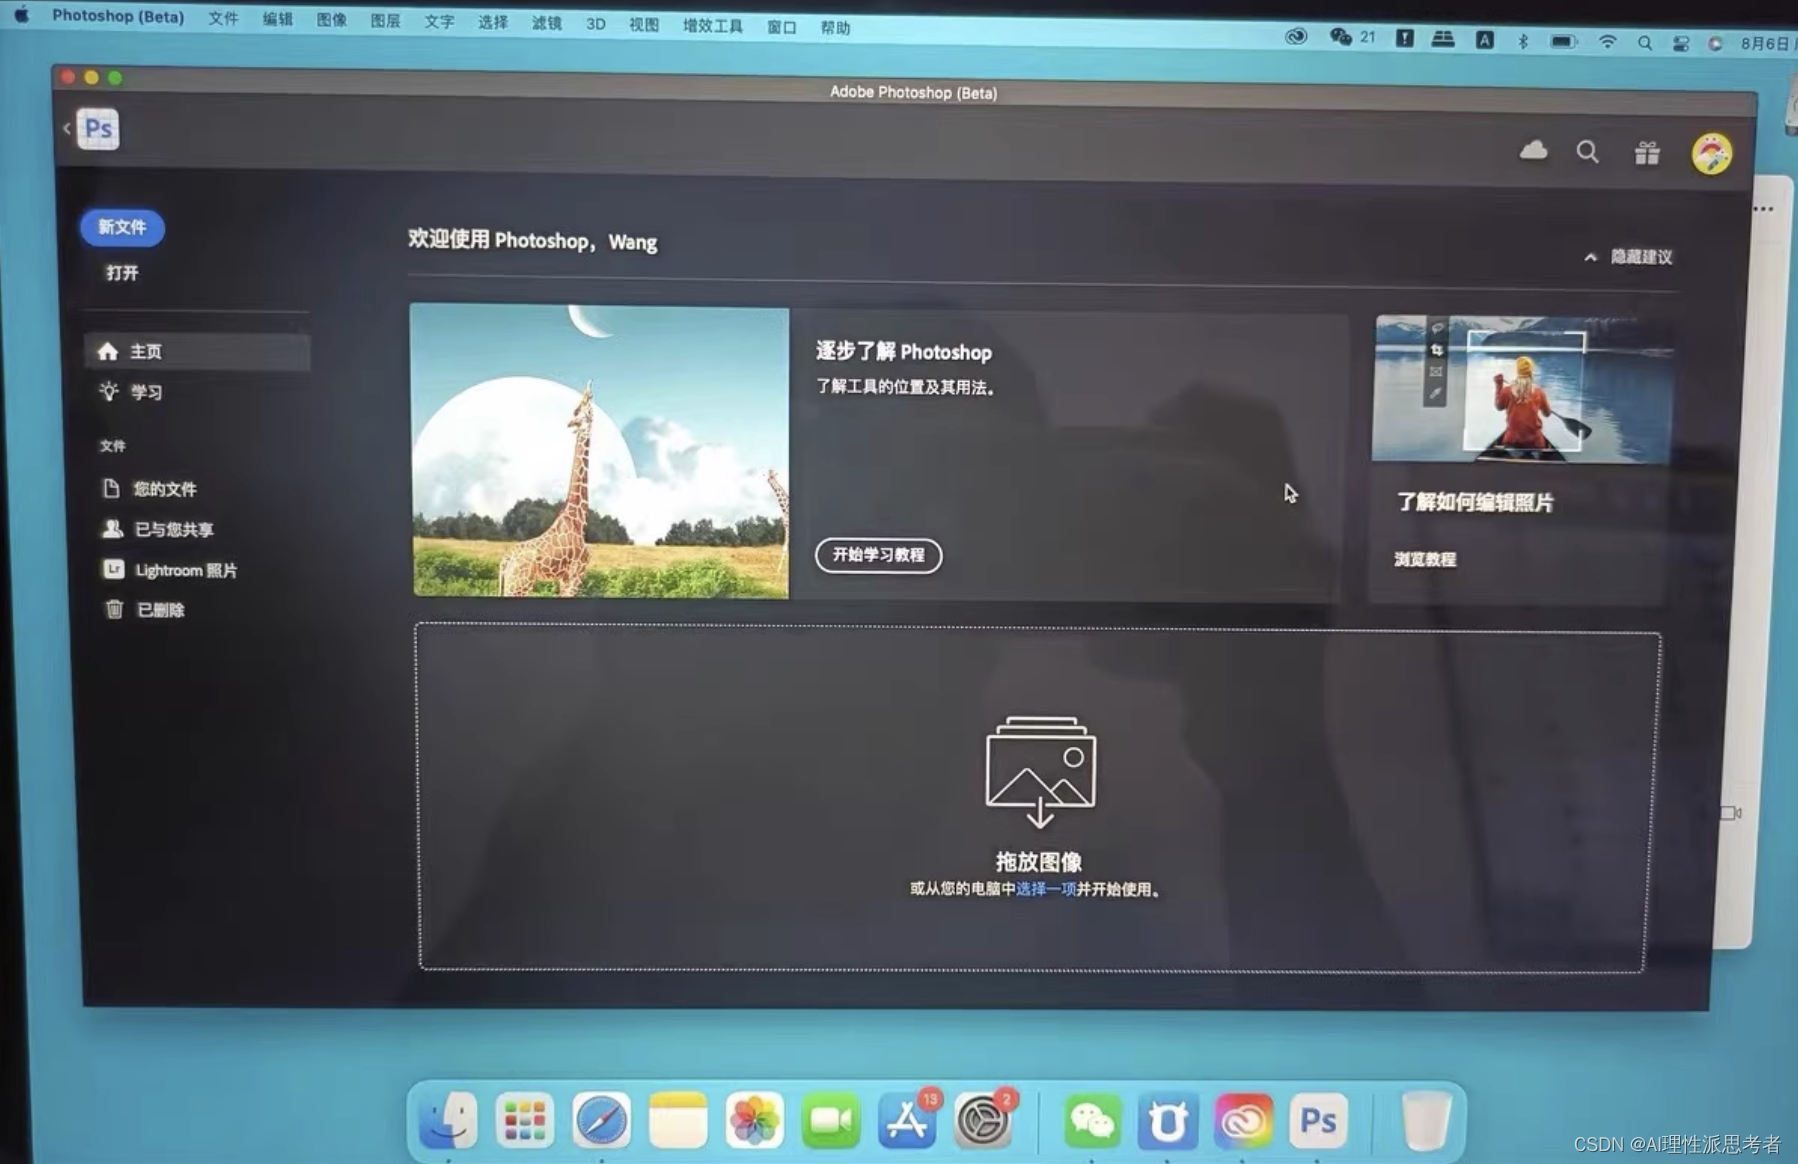The width and height of the screenshot is (1798, 1164).
Task: Click the 开始学习教程 button
Action: pyautogui.click(x=878, y=555)
